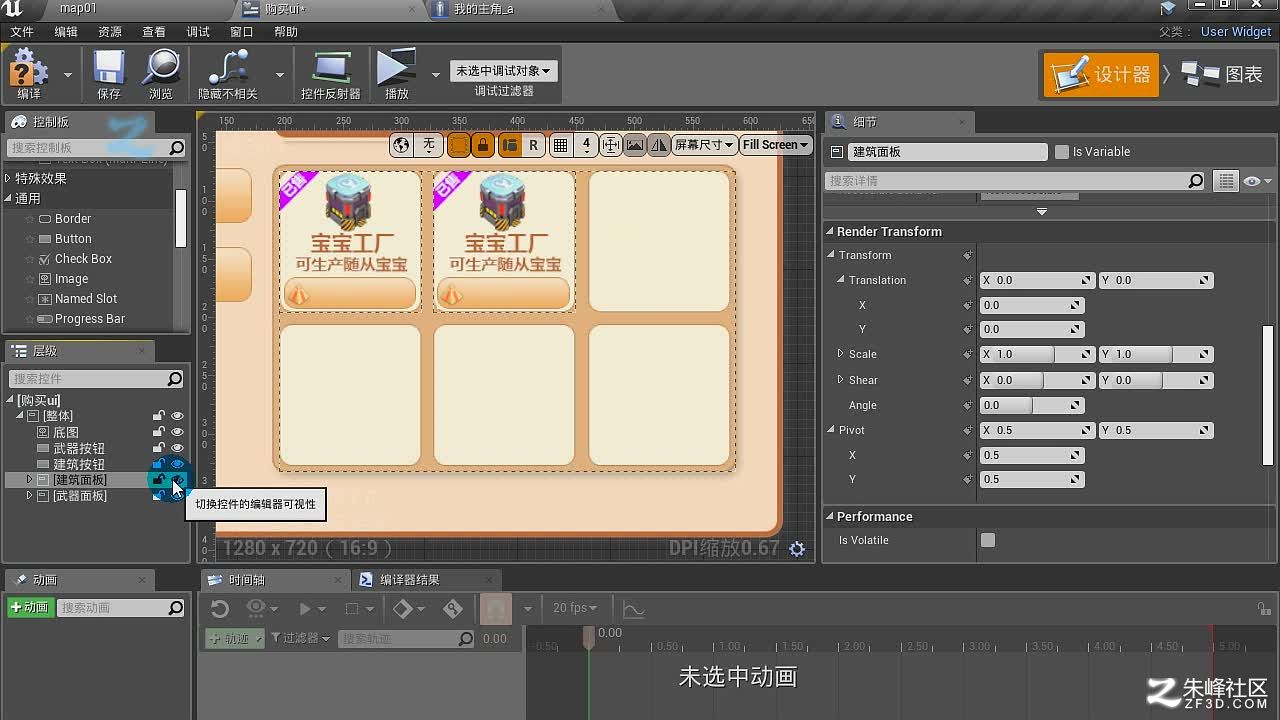The height and width of the screenshot is (720, 1280).
Task: Open localization globe in viewport toolbar
Action: click(401, 145)
